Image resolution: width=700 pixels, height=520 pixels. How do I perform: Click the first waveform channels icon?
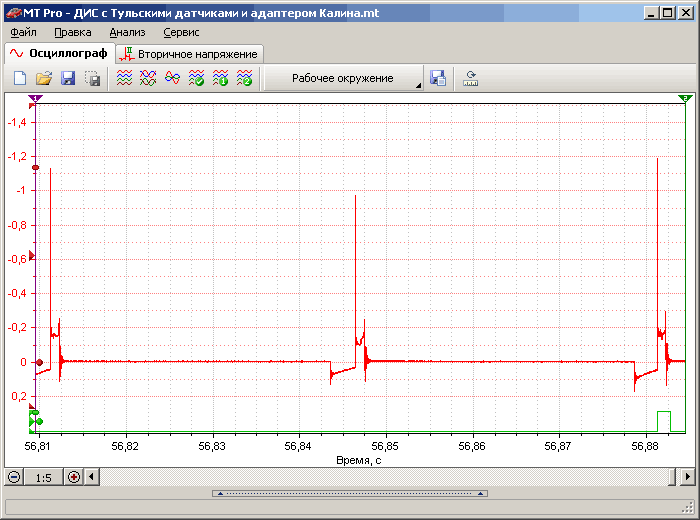tap(124, 78)
